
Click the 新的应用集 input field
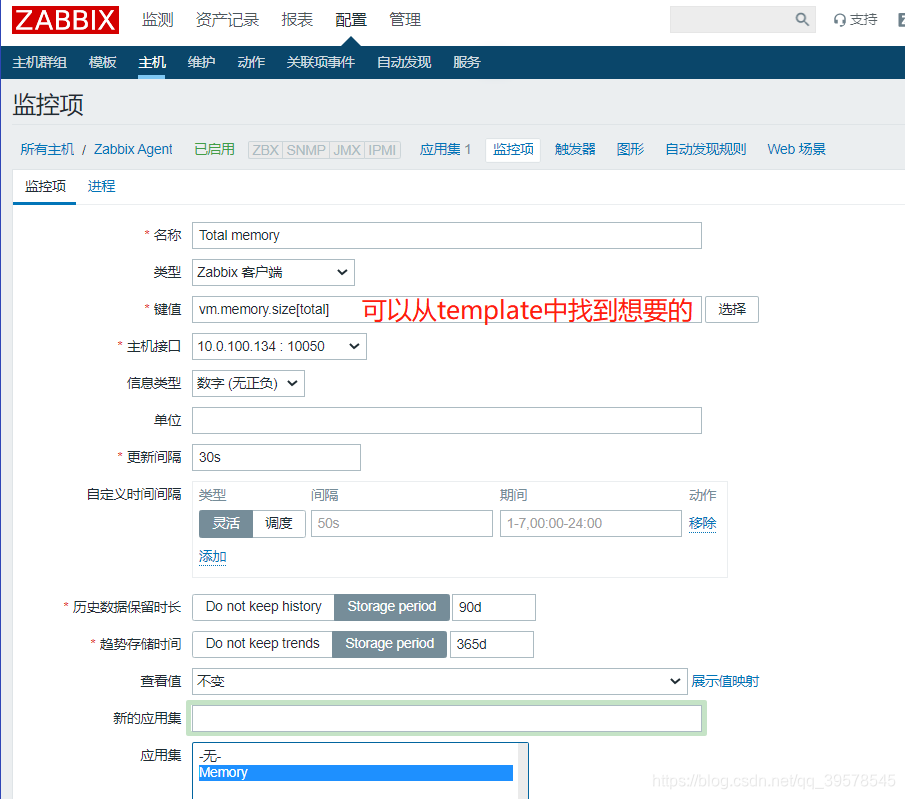click(x=447, y=719)
